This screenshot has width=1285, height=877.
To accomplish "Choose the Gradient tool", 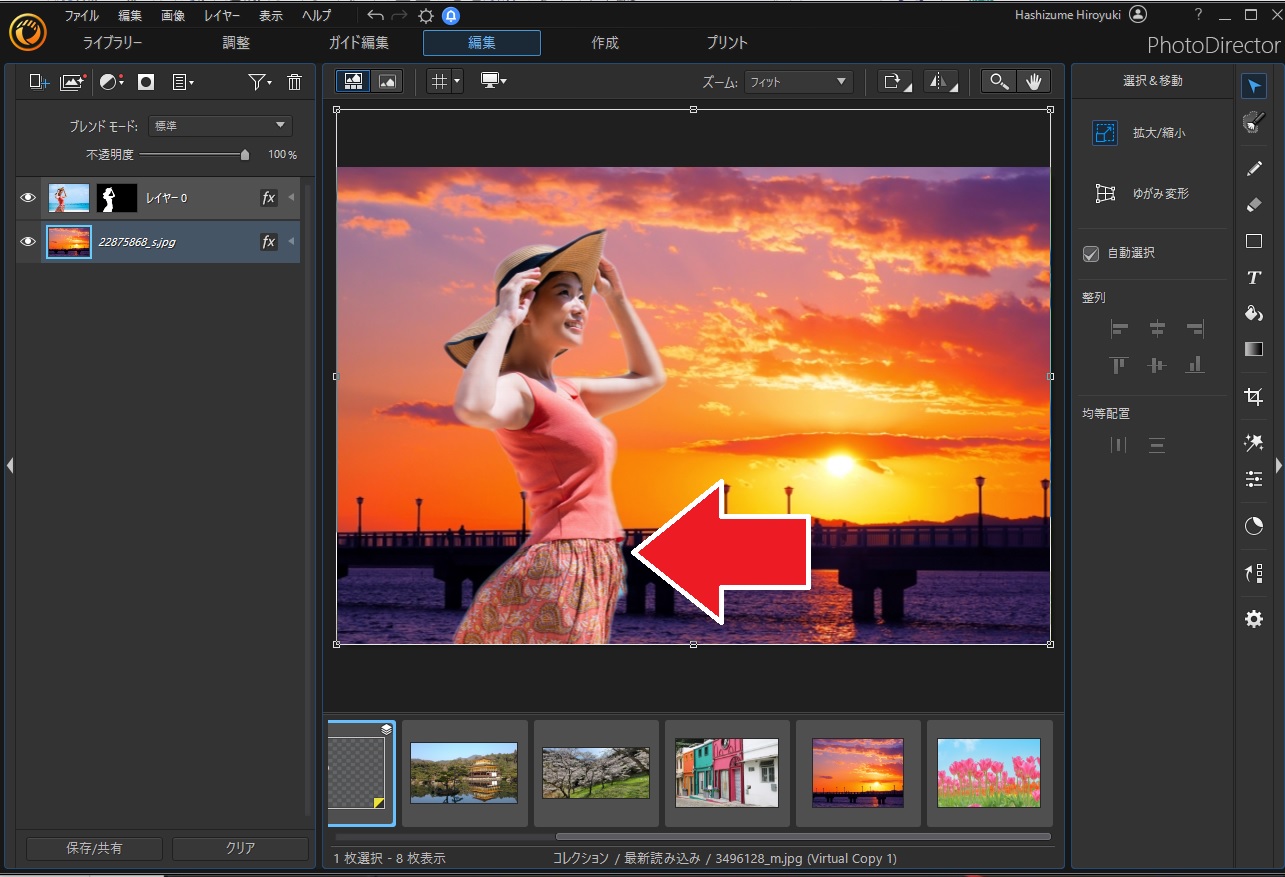I will 1253,349.
